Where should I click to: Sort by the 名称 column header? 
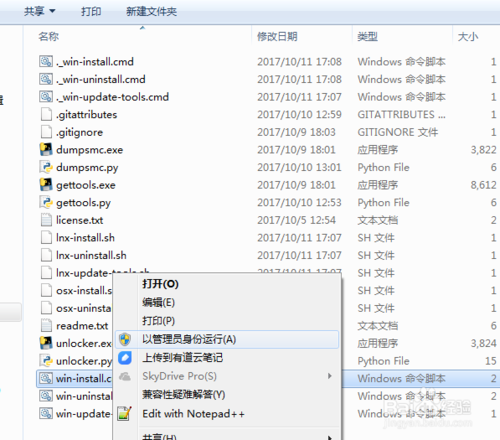tap(49, 36)
